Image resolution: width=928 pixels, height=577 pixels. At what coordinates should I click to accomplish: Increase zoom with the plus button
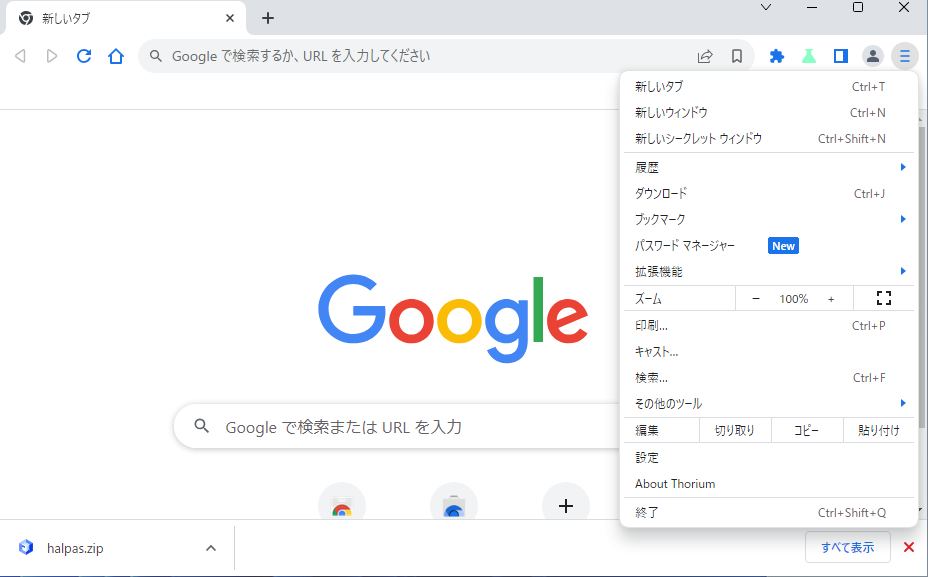point(831,299)
